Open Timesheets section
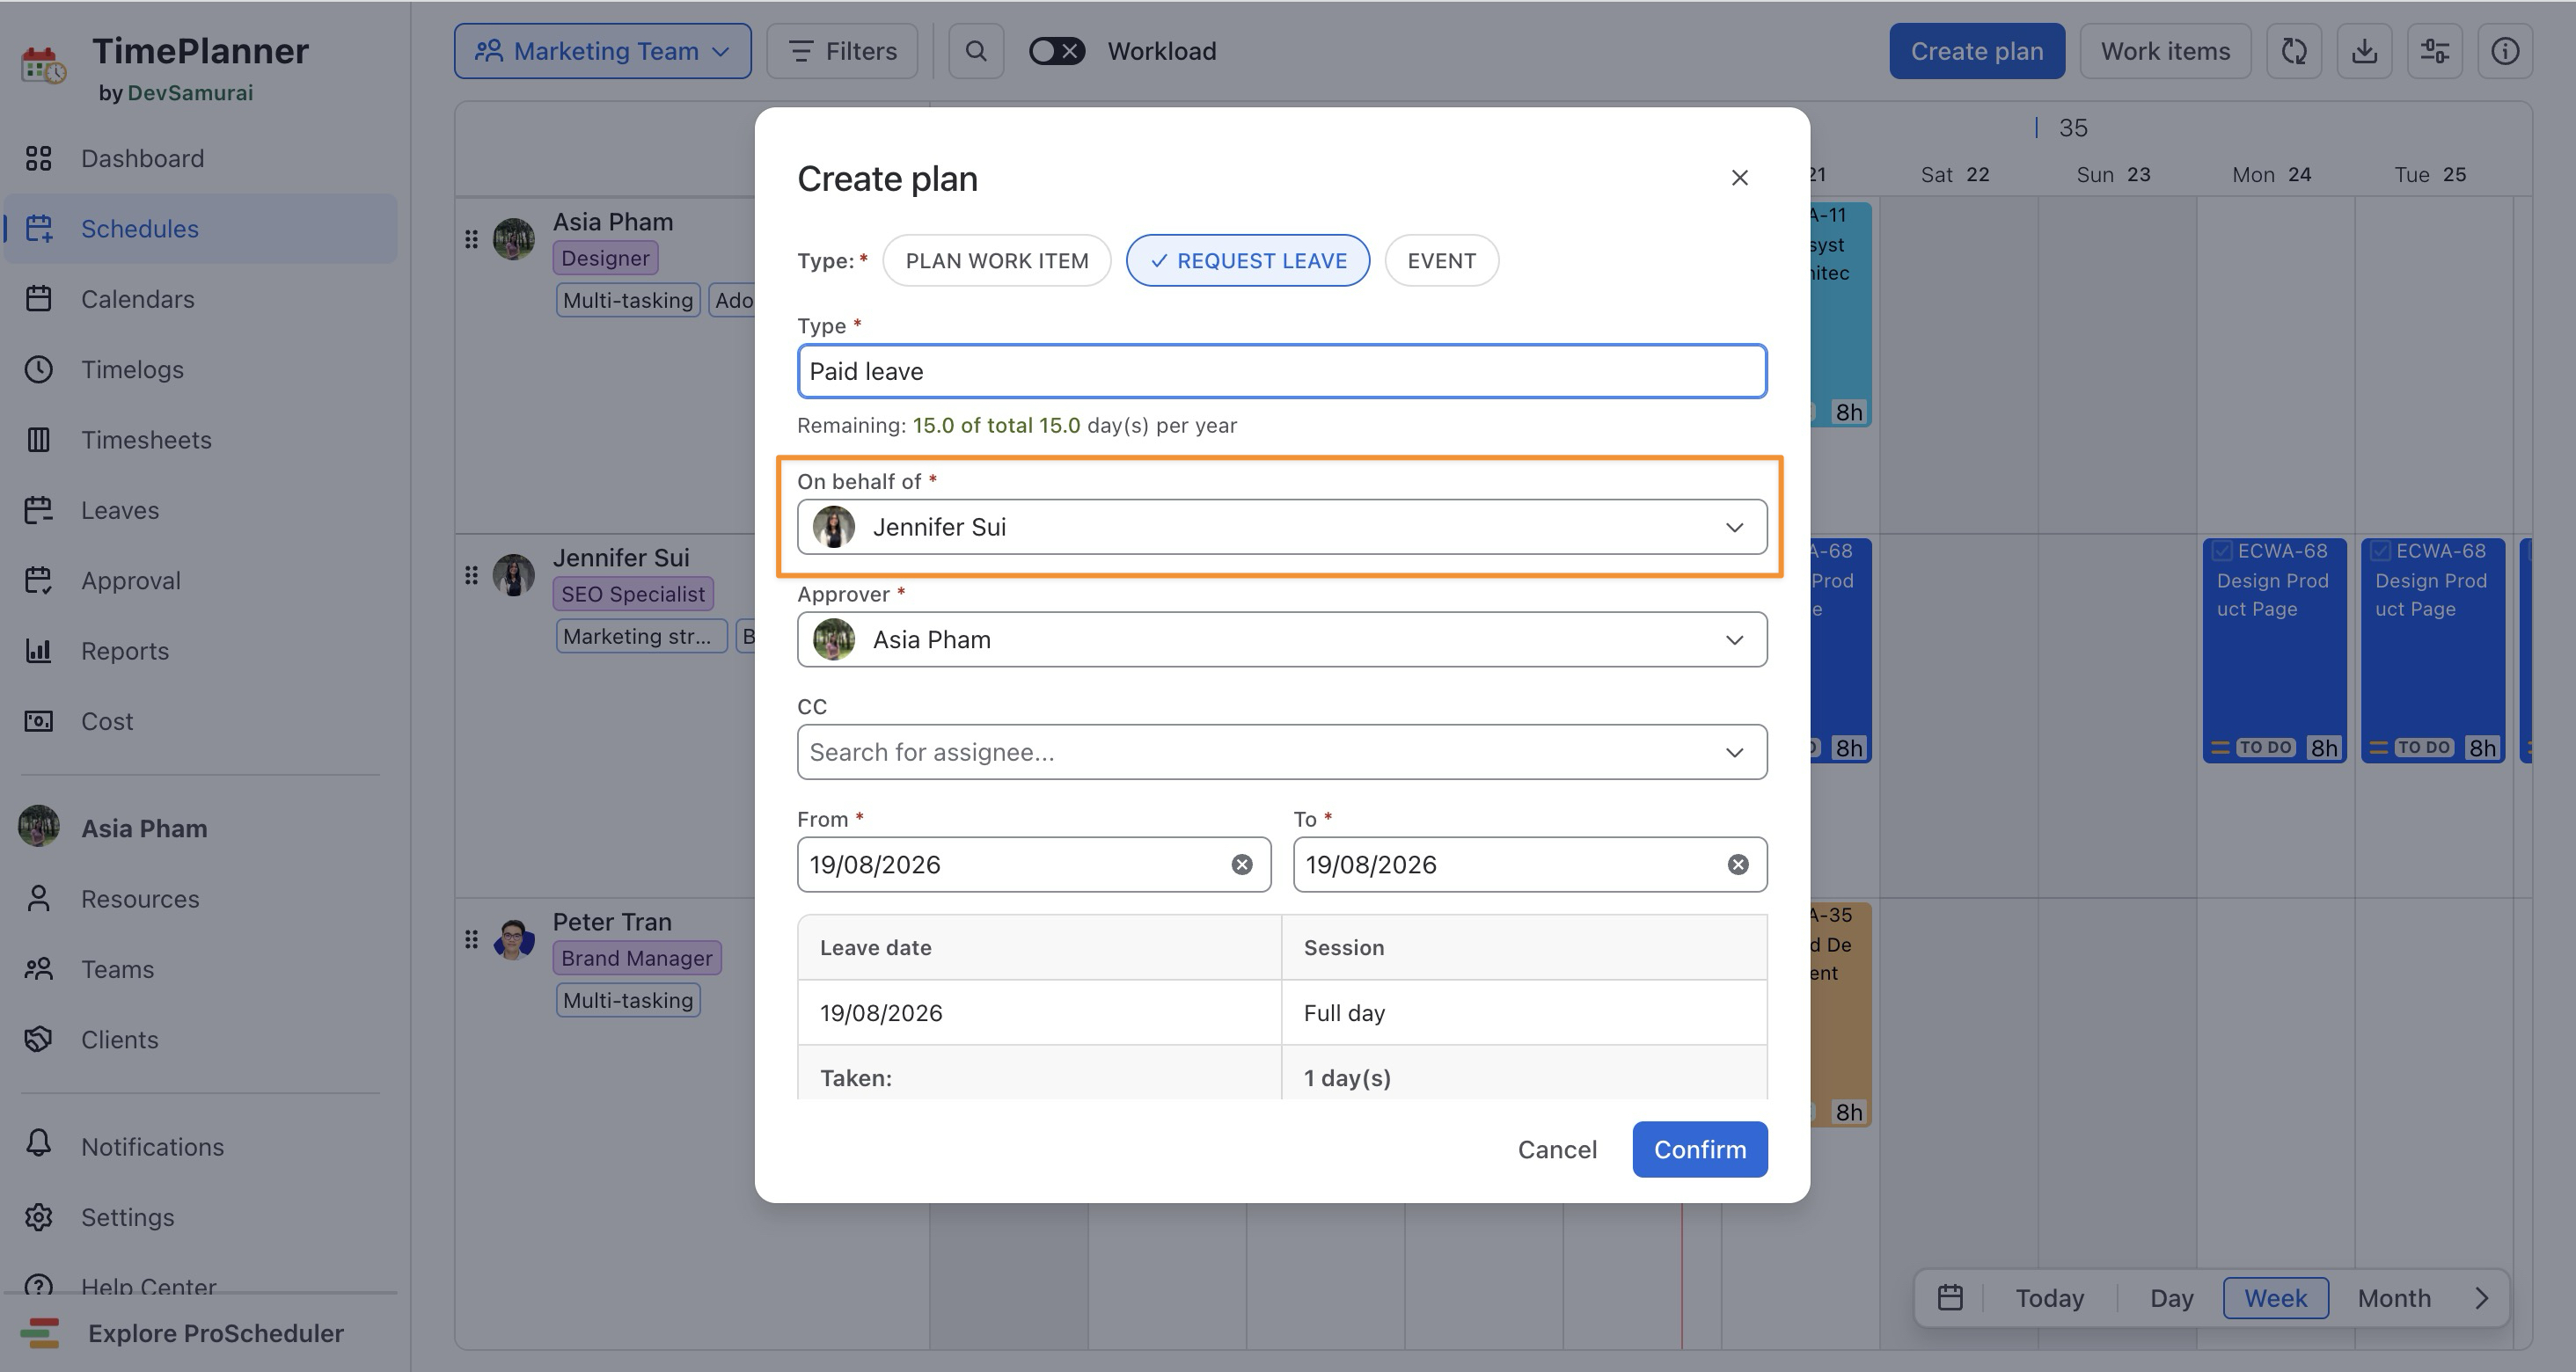 coord(200,440)
